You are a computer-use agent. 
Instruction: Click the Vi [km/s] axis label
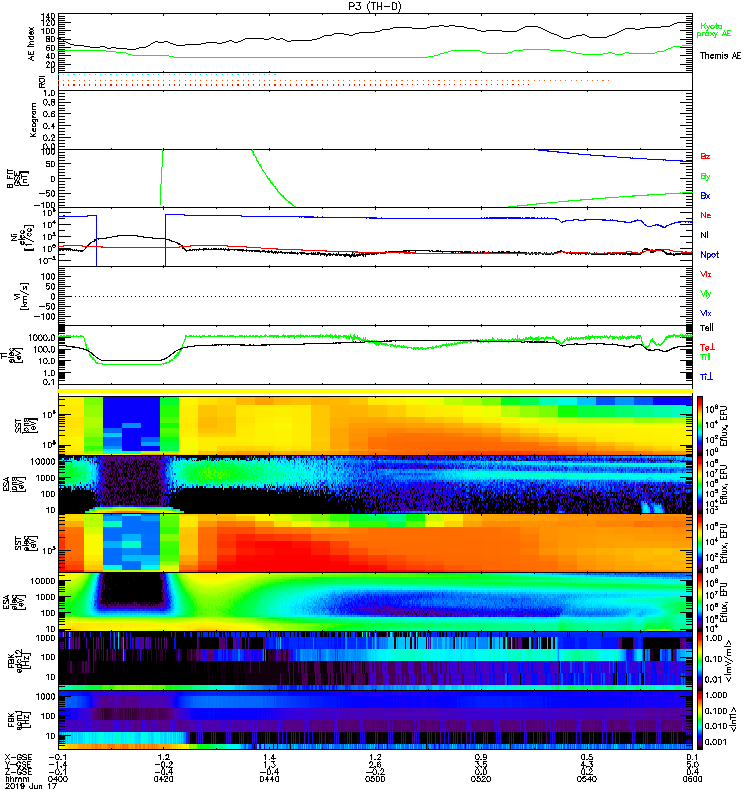click(23, 296)
